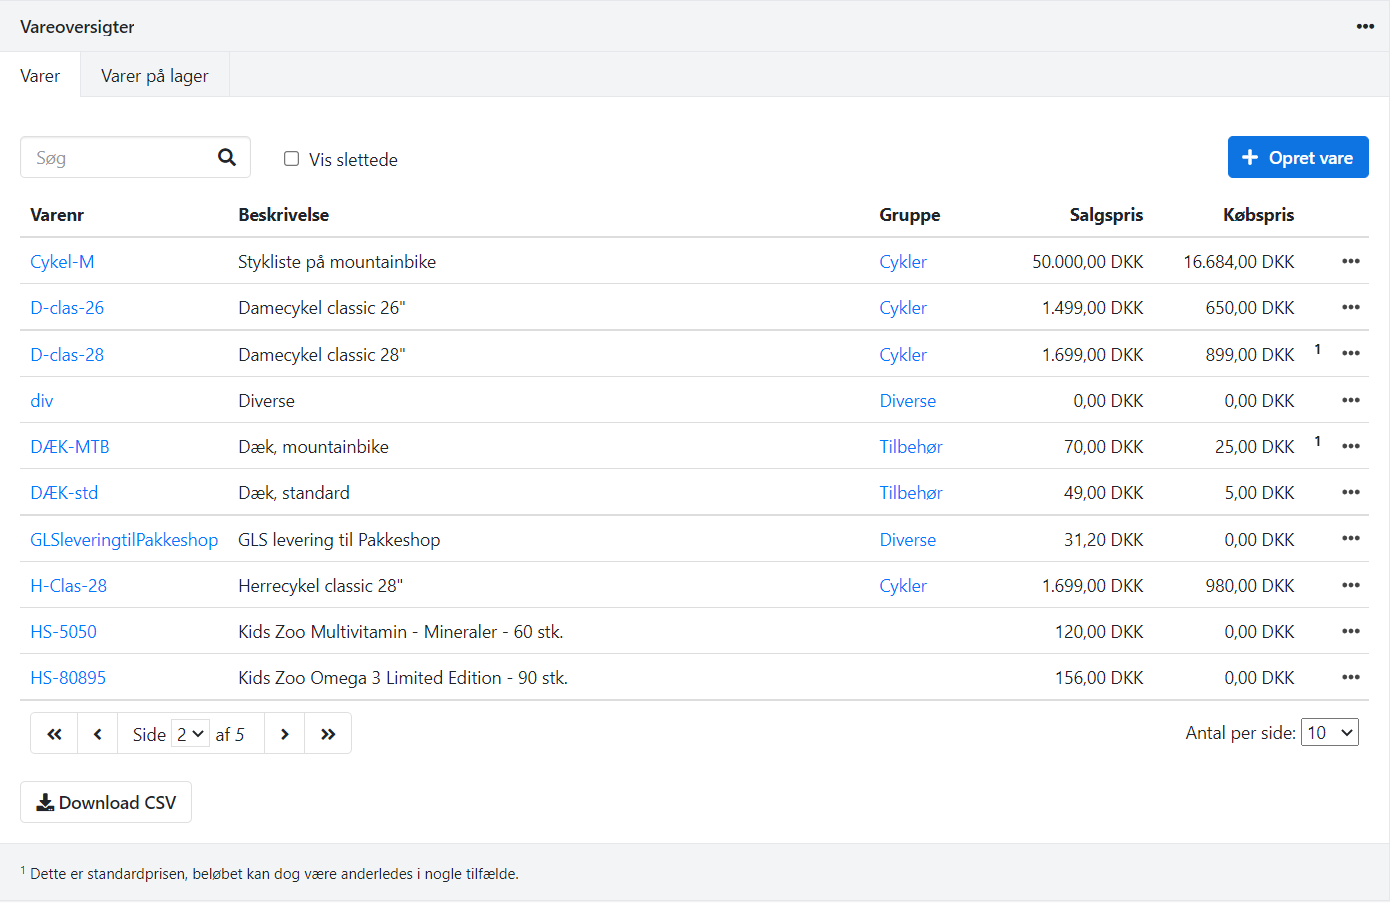Open item D-clas-26
The width and height of the screenshot is (1394, 906).
click(x=67, y=308)
